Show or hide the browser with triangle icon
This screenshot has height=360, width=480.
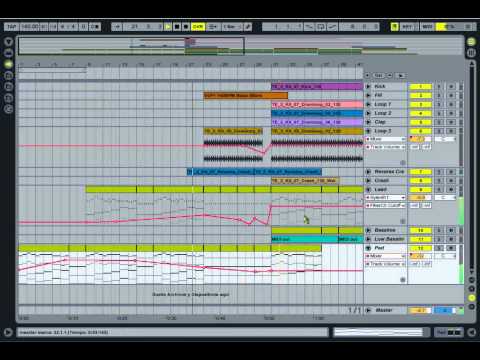(9, 42)
